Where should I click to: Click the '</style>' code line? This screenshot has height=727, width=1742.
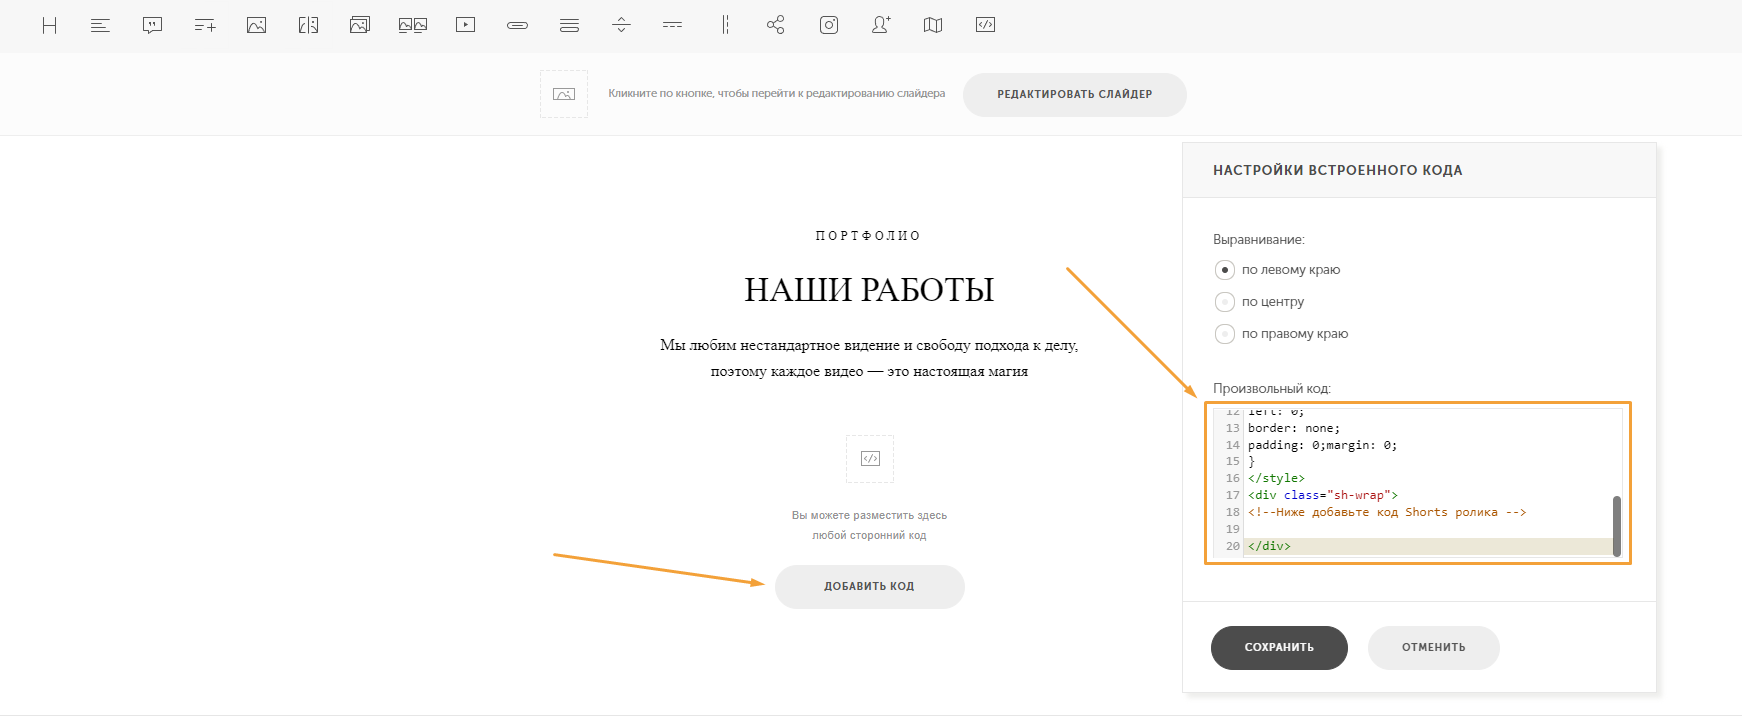(1276, 479)
